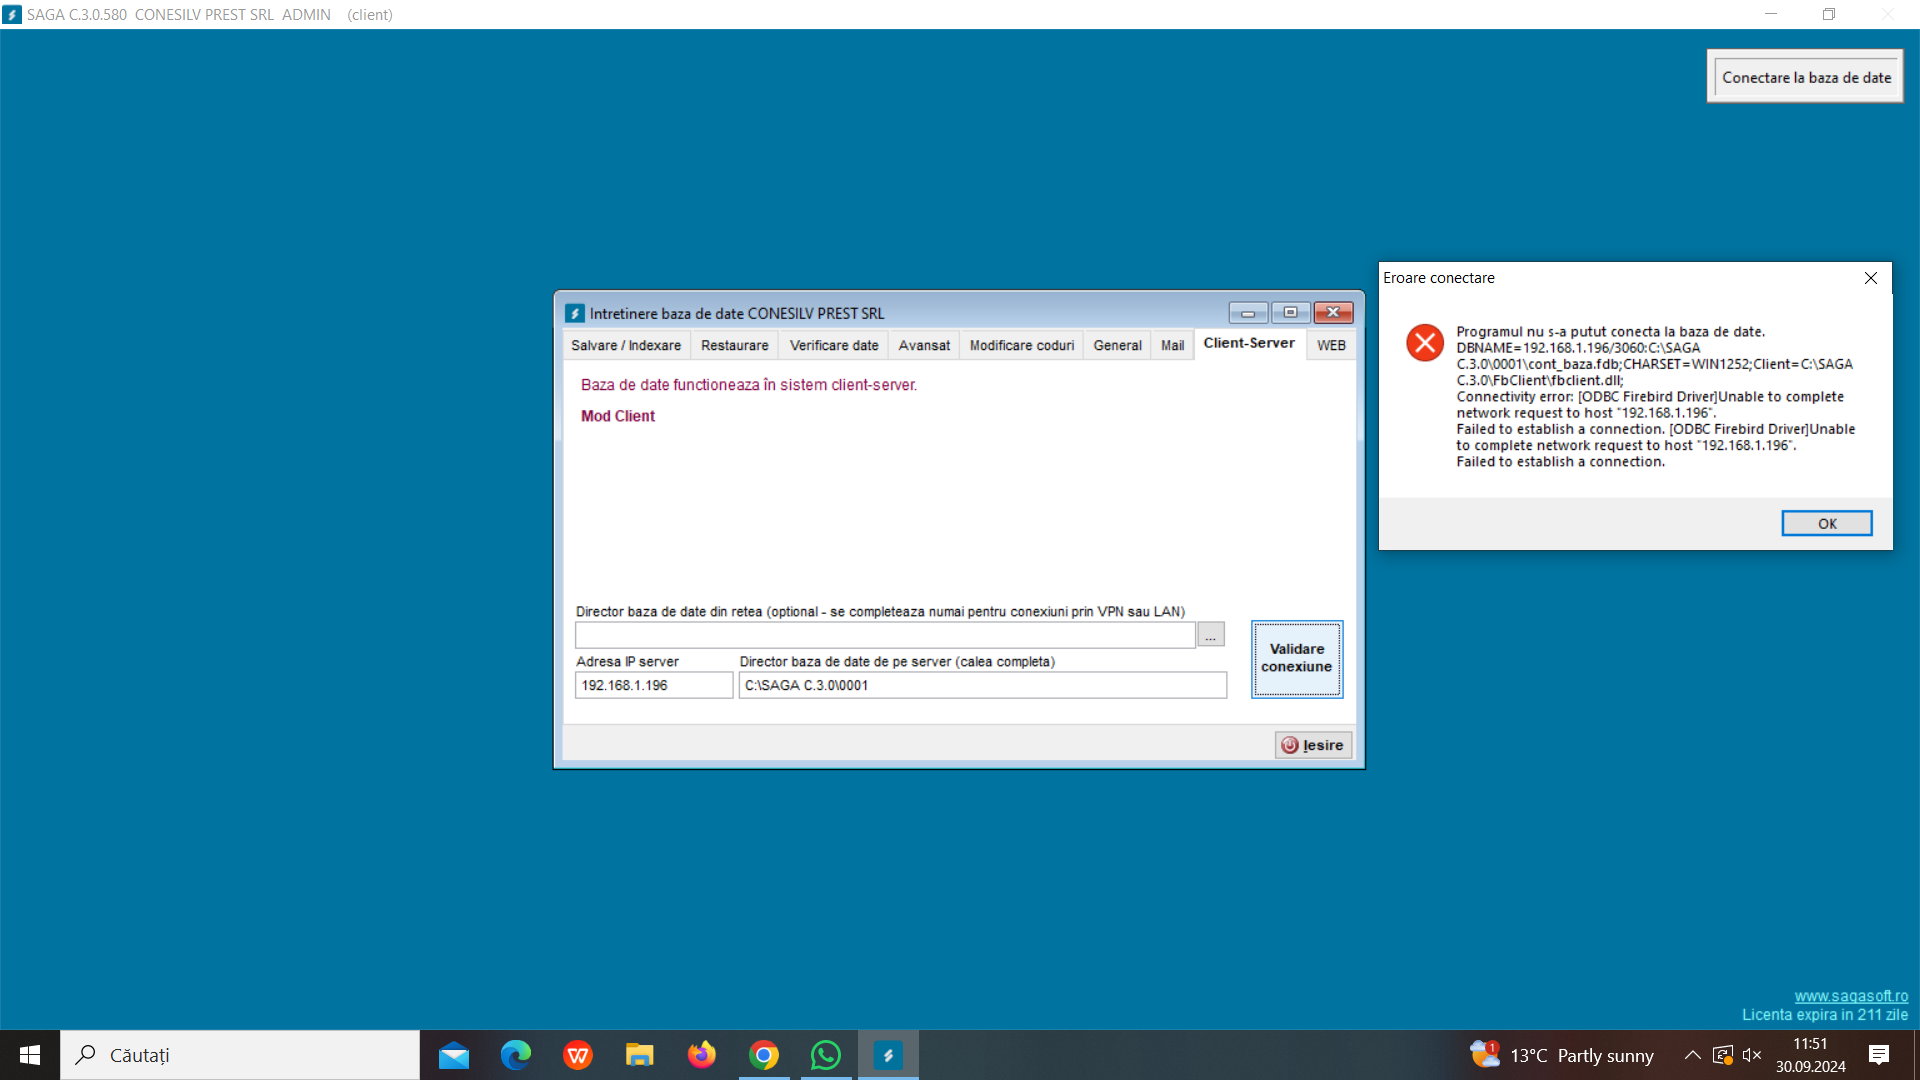Click the Mod Client text
The height and width of the screenshot is (1080, 1920).
pos(618,416)
